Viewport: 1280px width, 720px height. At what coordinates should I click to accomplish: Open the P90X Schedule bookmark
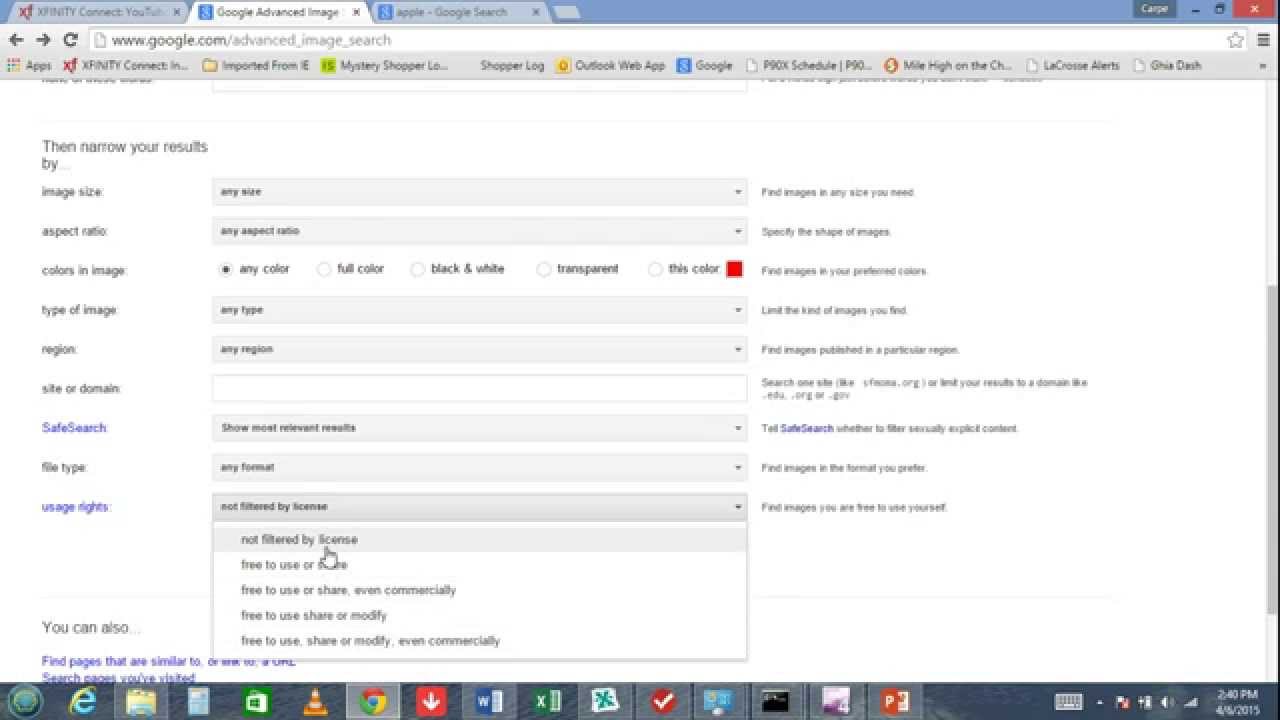(809, 66)
